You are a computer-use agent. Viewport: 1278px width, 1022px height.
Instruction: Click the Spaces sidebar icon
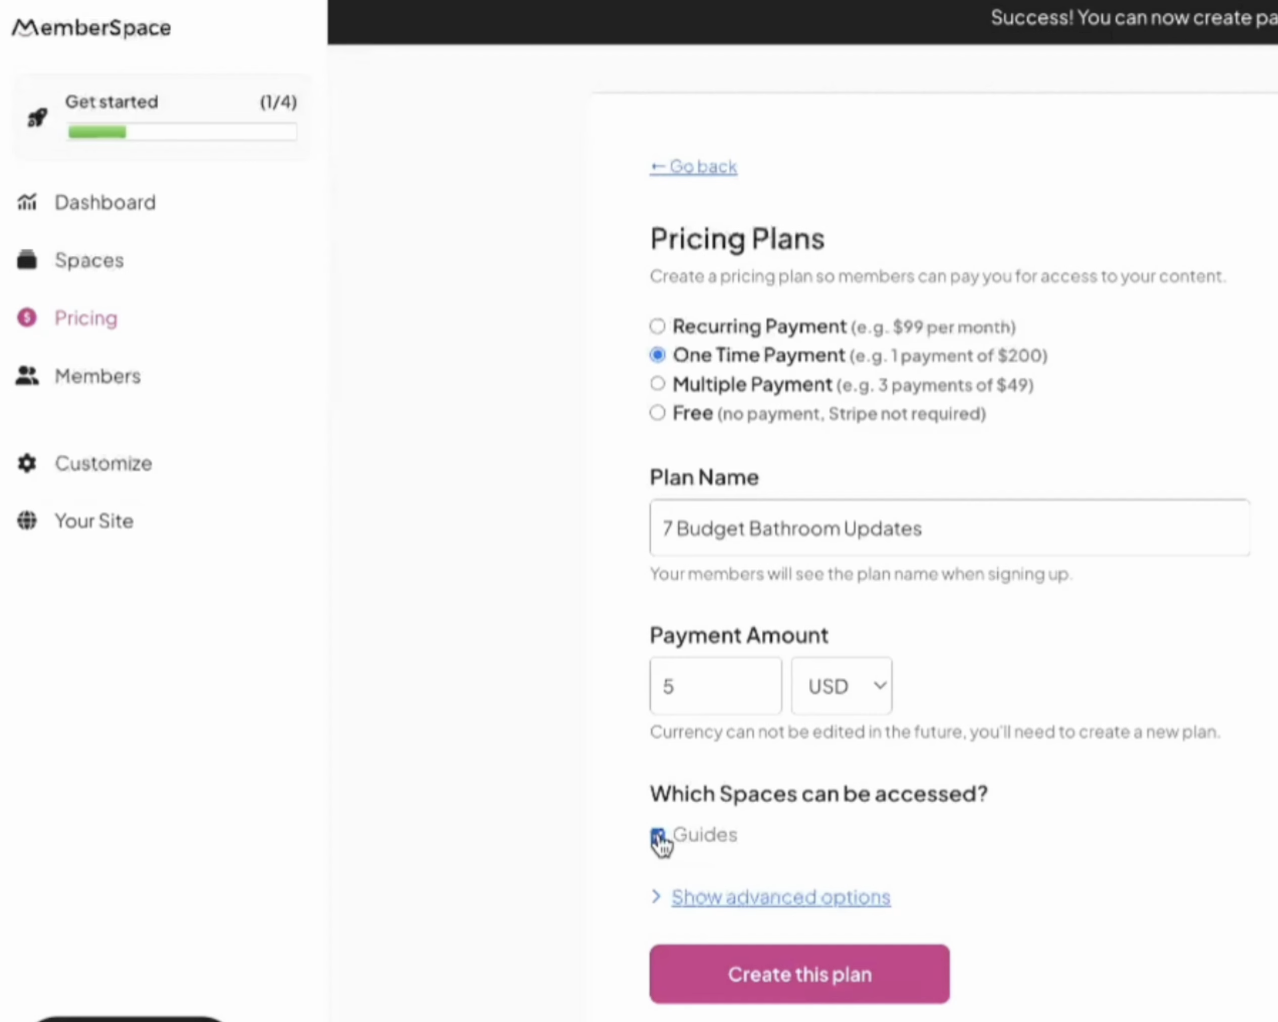click(x=27, y=260)
